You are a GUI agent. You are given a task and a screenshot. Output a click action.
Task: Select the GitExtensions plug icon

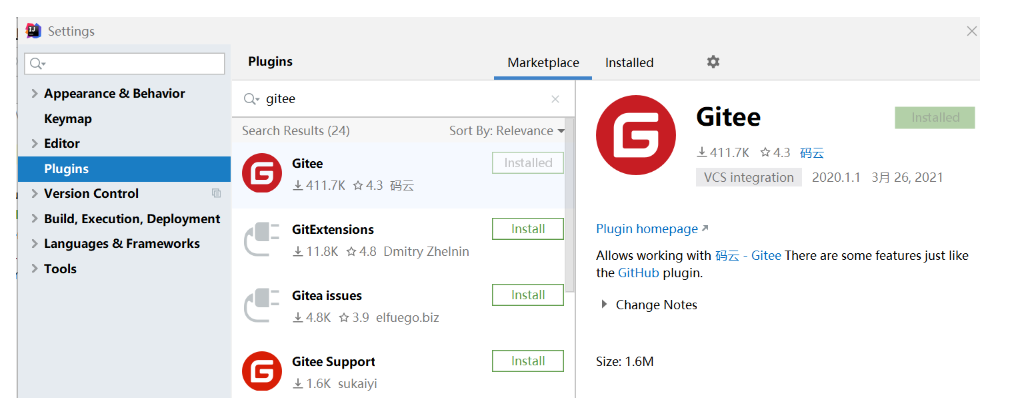(262, 240)
